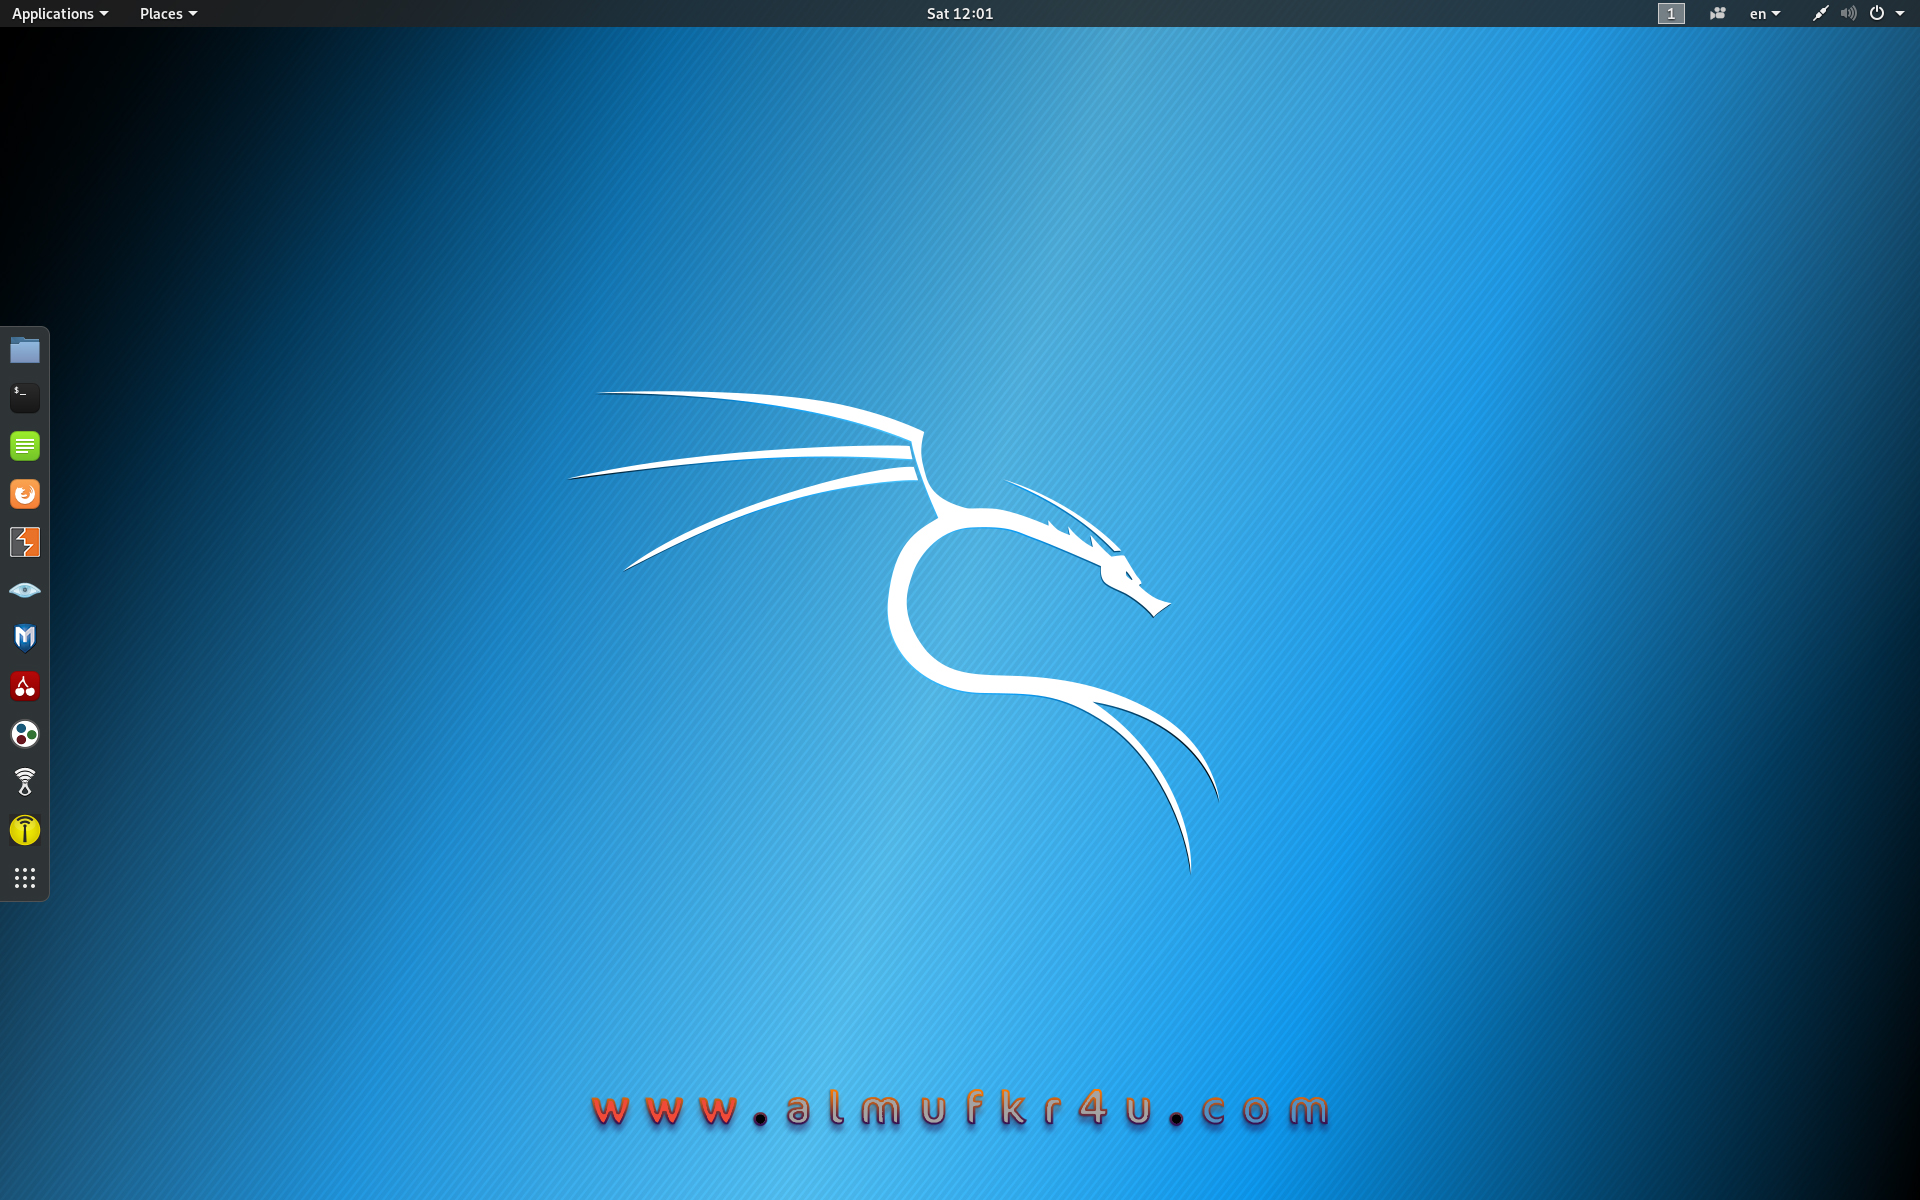The height and width of the screenshot is (1200, 1920).
Task: Open the yellow circle antenna dock icon
Action: tap(25, 830)
